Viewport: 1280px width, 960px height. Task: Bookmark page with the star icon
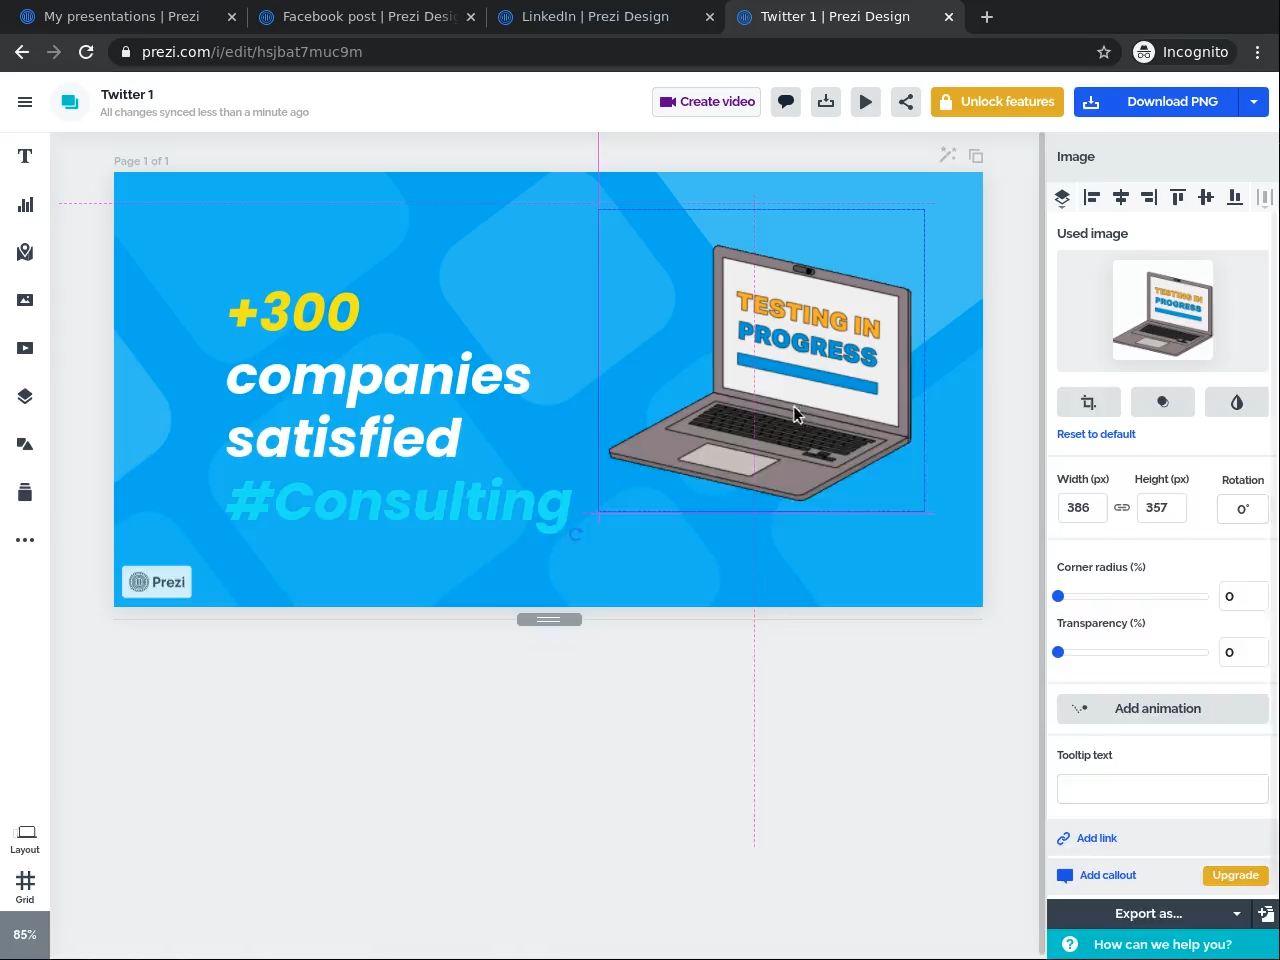tap(1104, 52)
